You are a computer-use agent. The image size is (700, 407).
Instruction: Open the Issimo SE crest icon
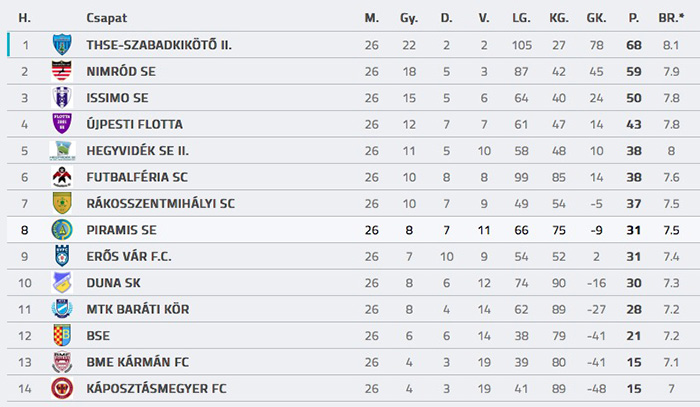coord(62,97)
